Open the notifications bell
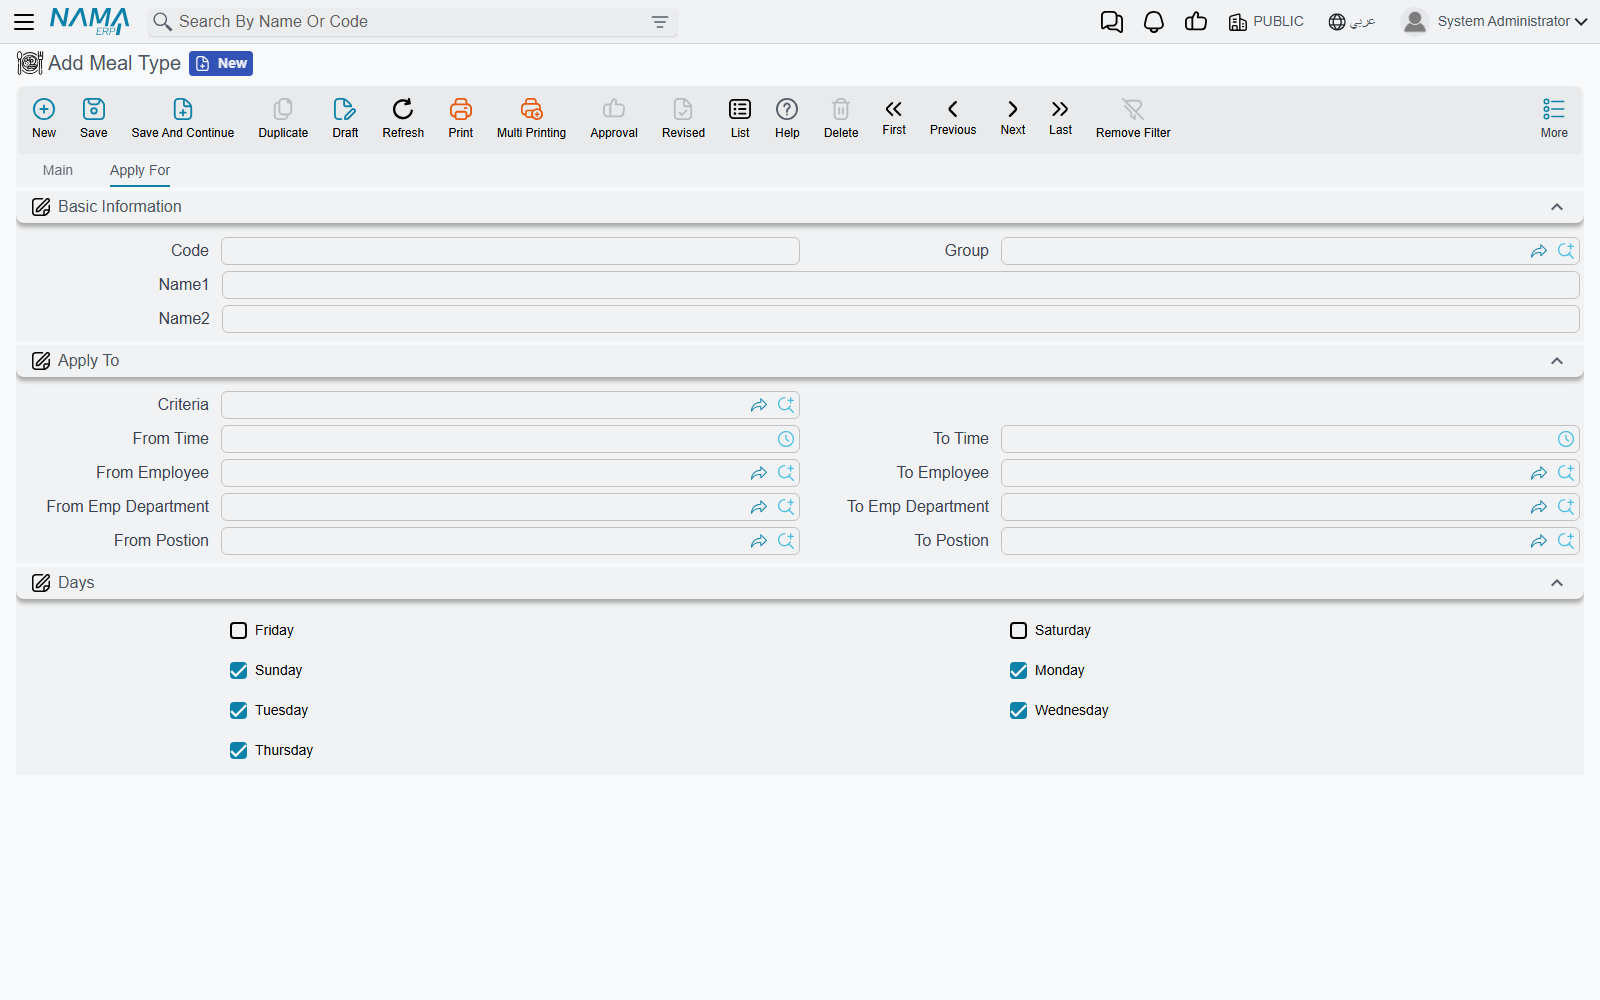This screenshot has height=1000, width=1600. [1154, 22]
